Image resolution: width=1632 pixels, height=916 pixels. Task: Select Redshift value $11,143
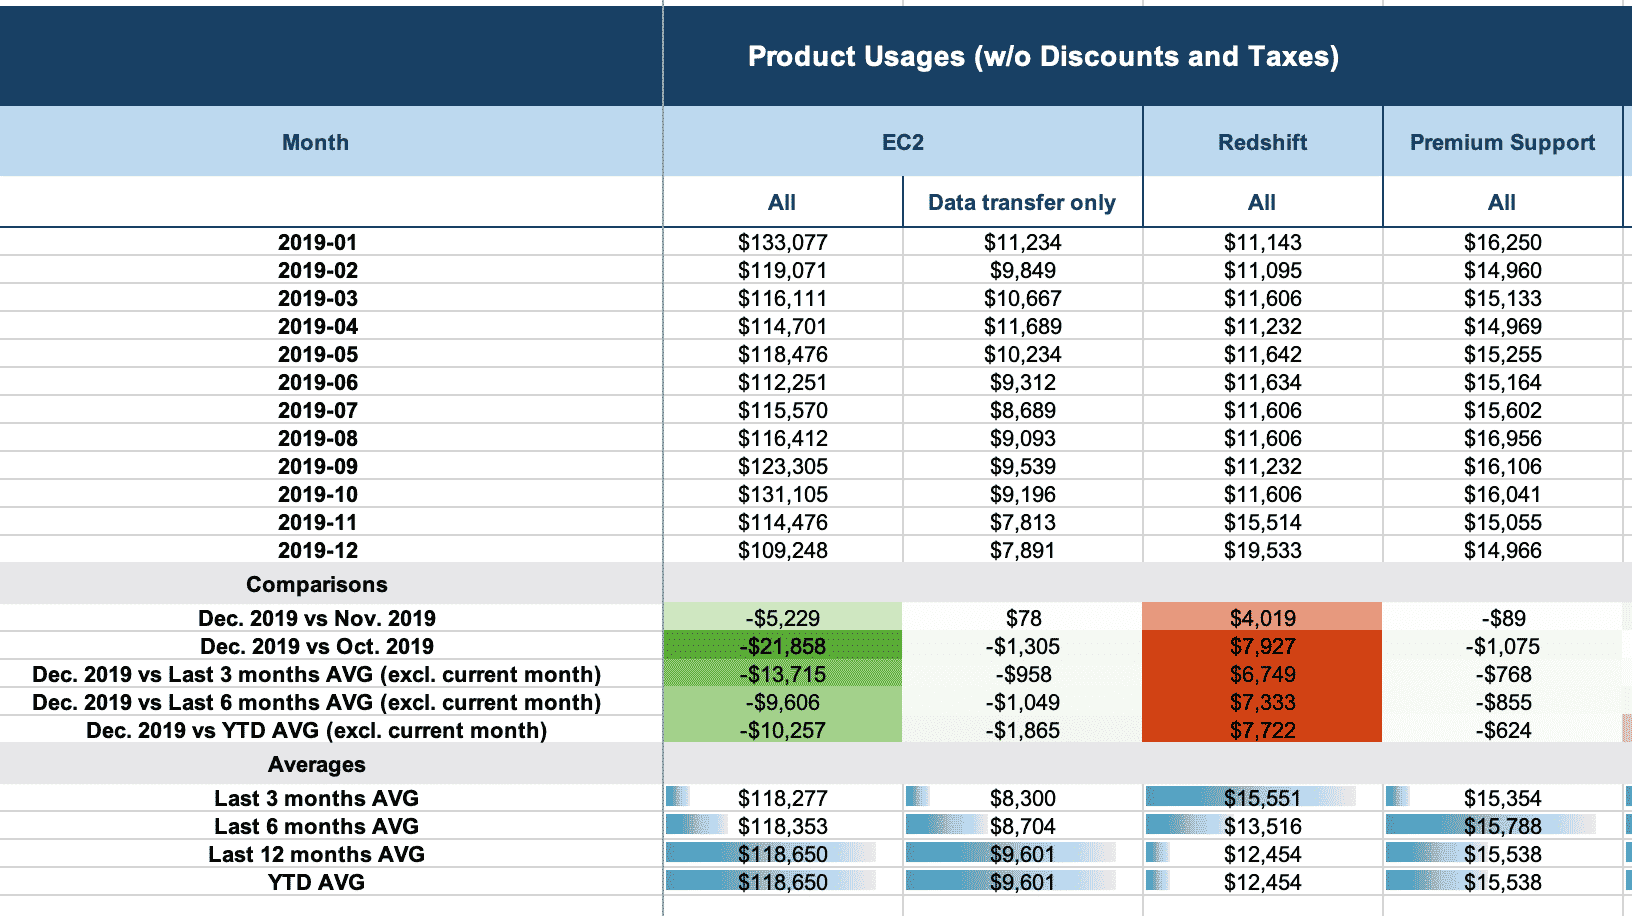click(1263, 242)
